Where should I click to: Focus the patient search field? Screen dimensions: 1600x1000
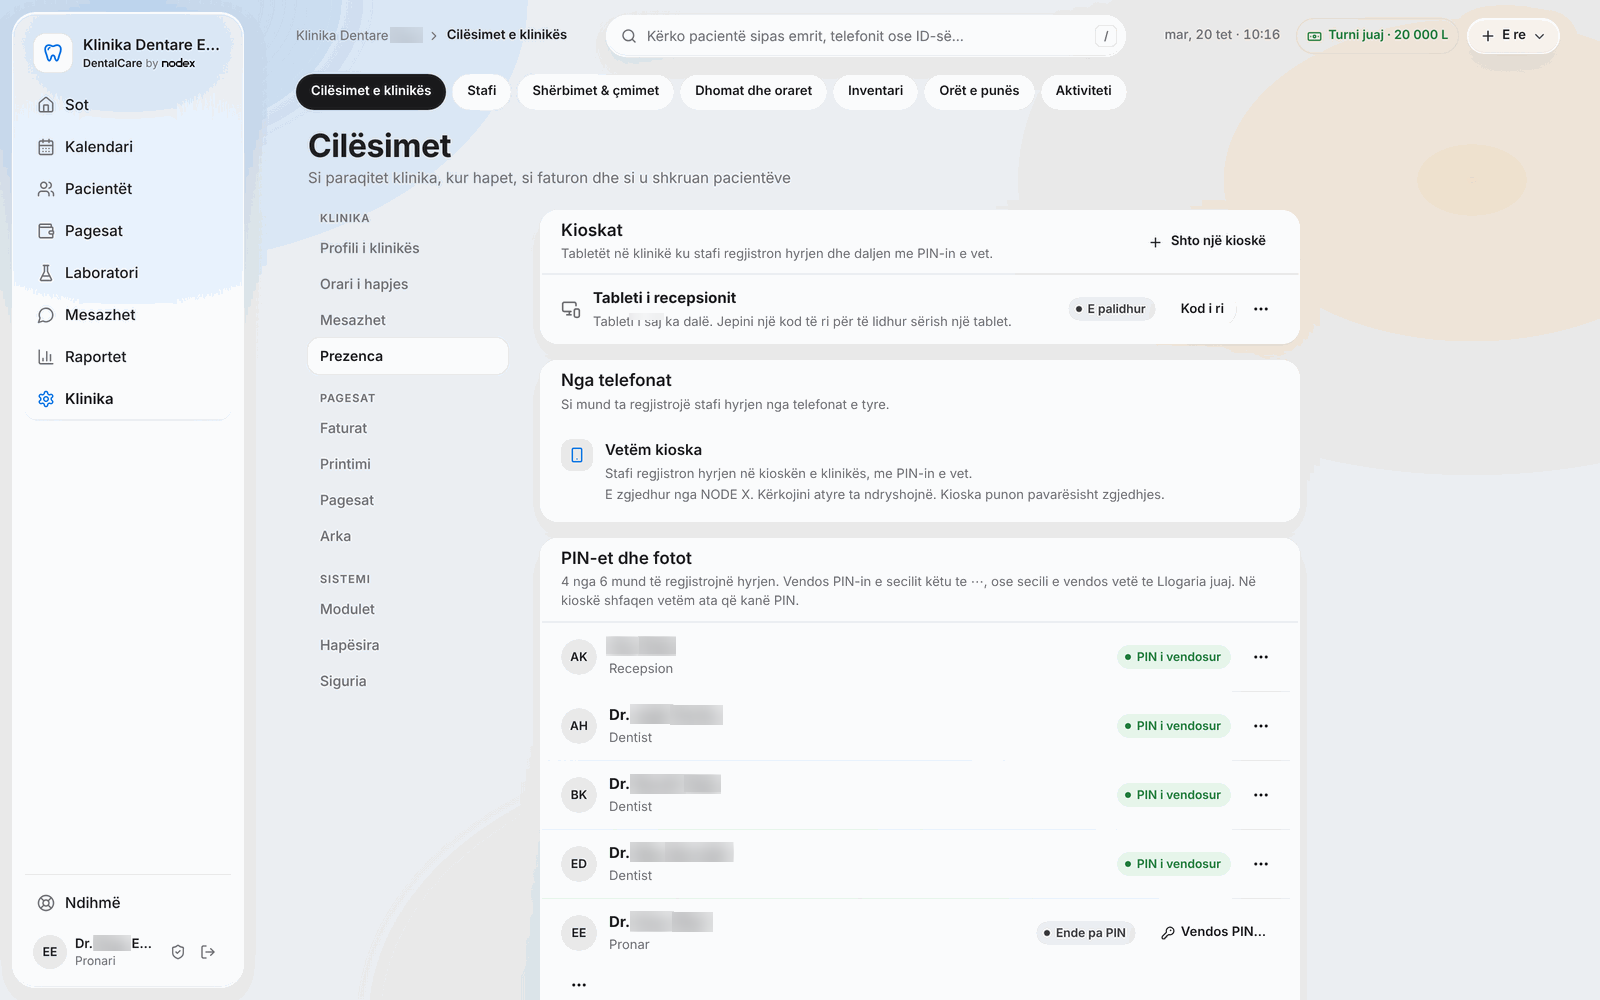click(x=866, y=36)
